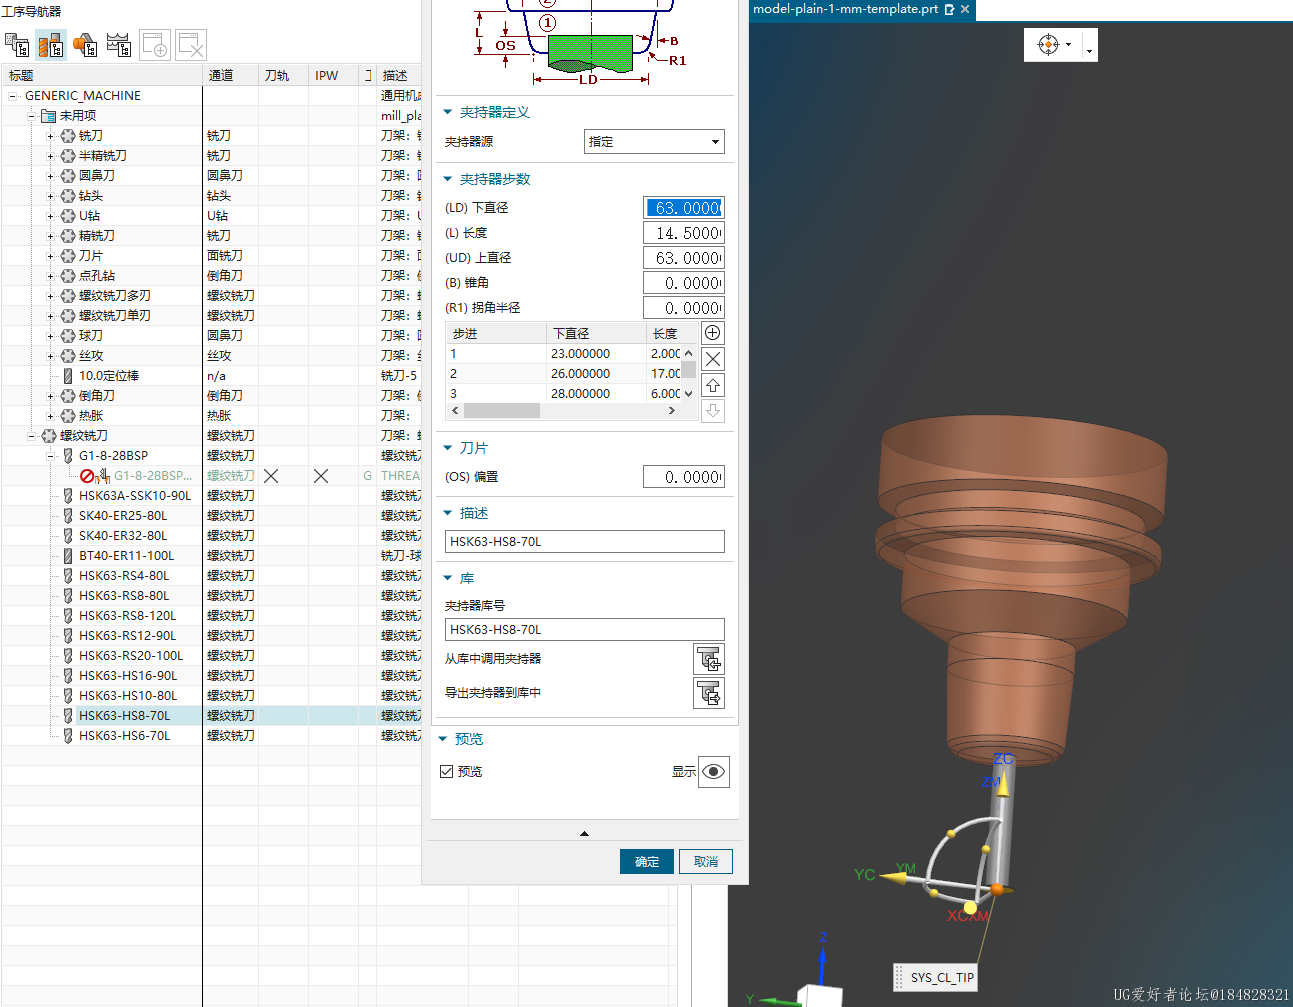Click the snap point icon in viewport toolbar
Viewport: 1293px width, 1007px height.
pos(1048,45)
